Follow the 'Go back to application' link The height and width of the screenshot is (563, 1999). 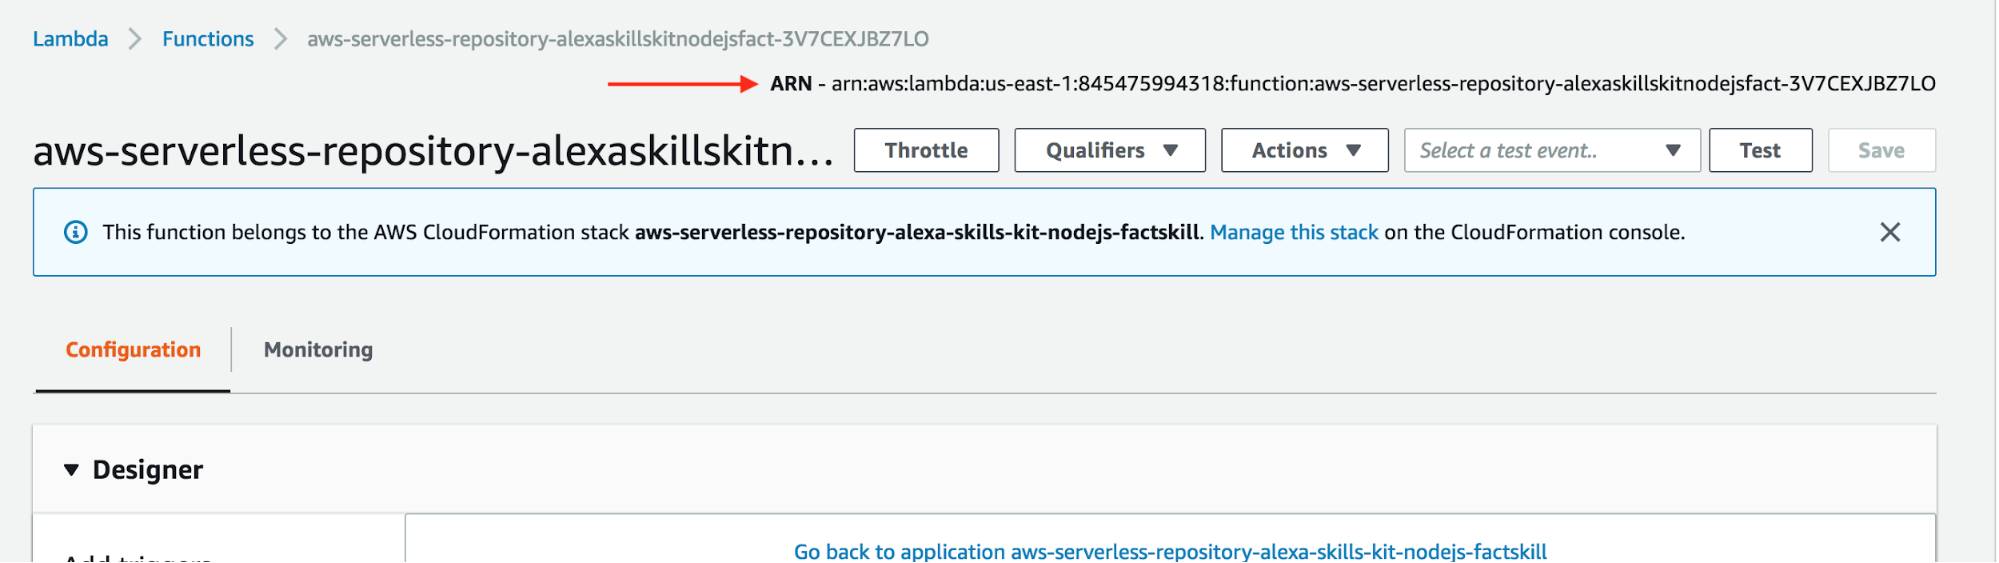pyautogui.click(x=1169, y=551)
